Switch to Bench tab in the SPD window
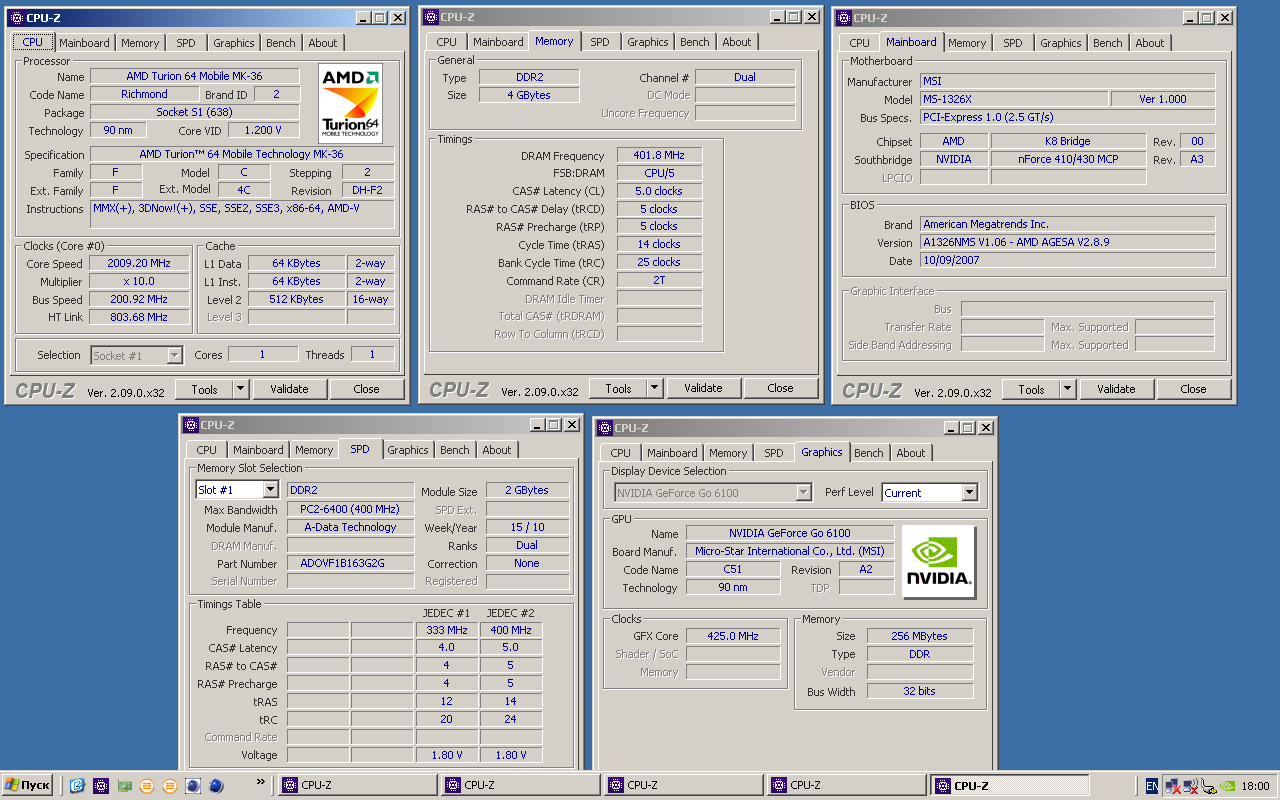This screenshot has width=1280, height=800. pos(455,450)
